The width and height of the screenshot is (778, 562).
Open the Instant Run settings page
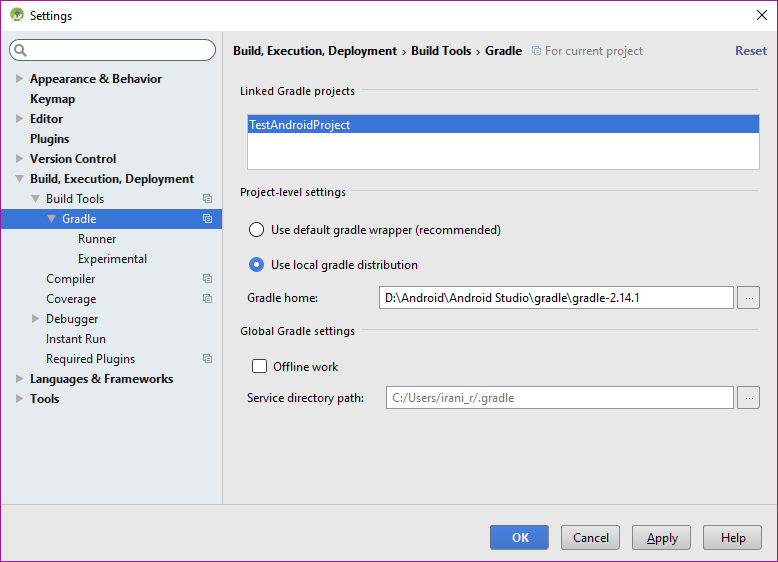[76, 339]
